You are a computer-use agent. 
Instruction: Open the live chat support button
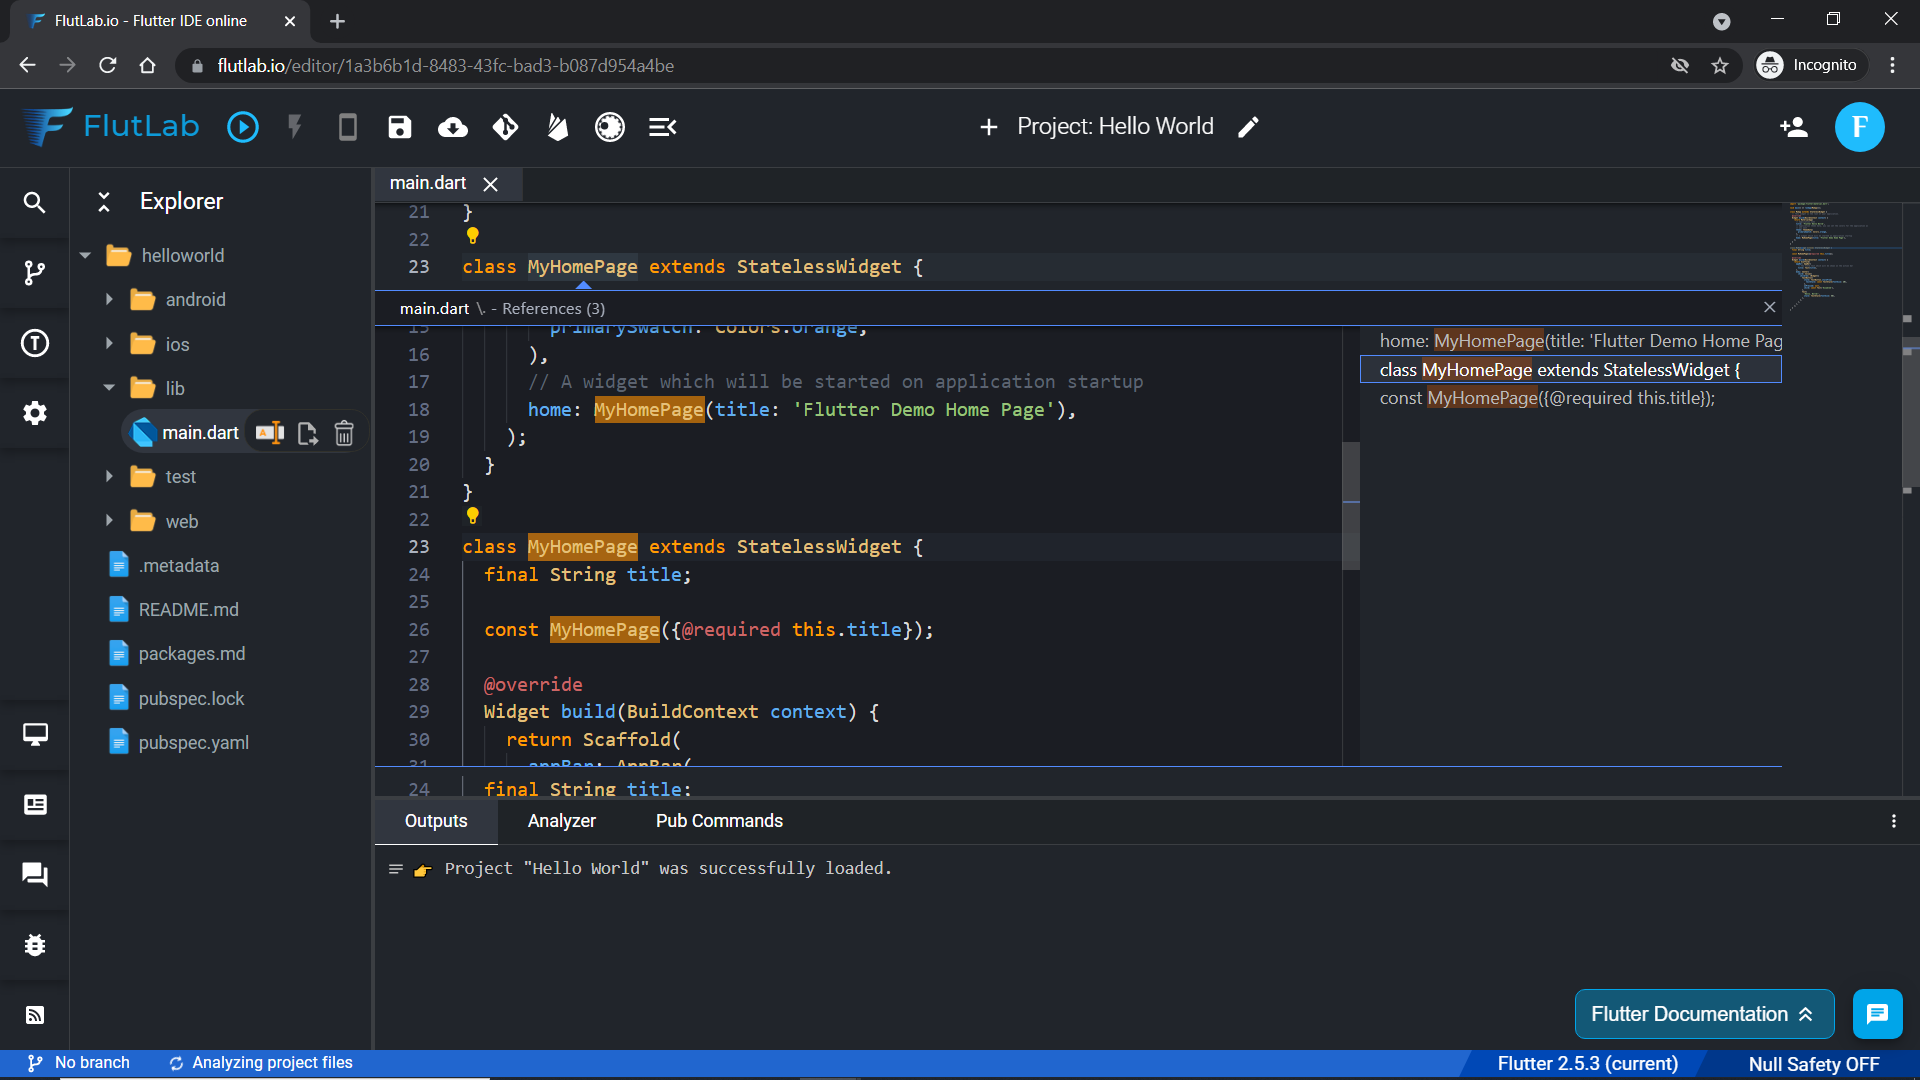pyautogui.click(x=1877, y=1014)
